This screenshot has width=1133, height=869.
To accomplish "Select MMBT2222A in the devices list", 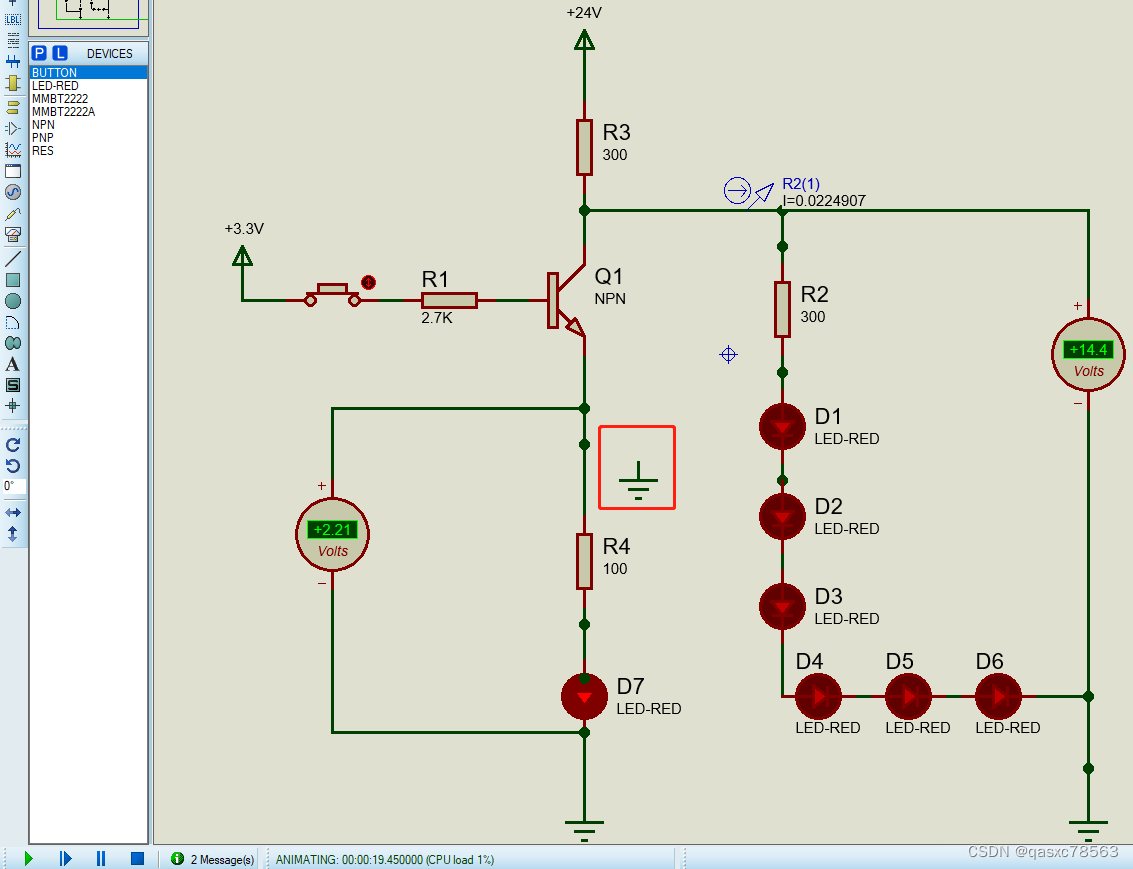I will pyautogui.click(x=88, y=111).
